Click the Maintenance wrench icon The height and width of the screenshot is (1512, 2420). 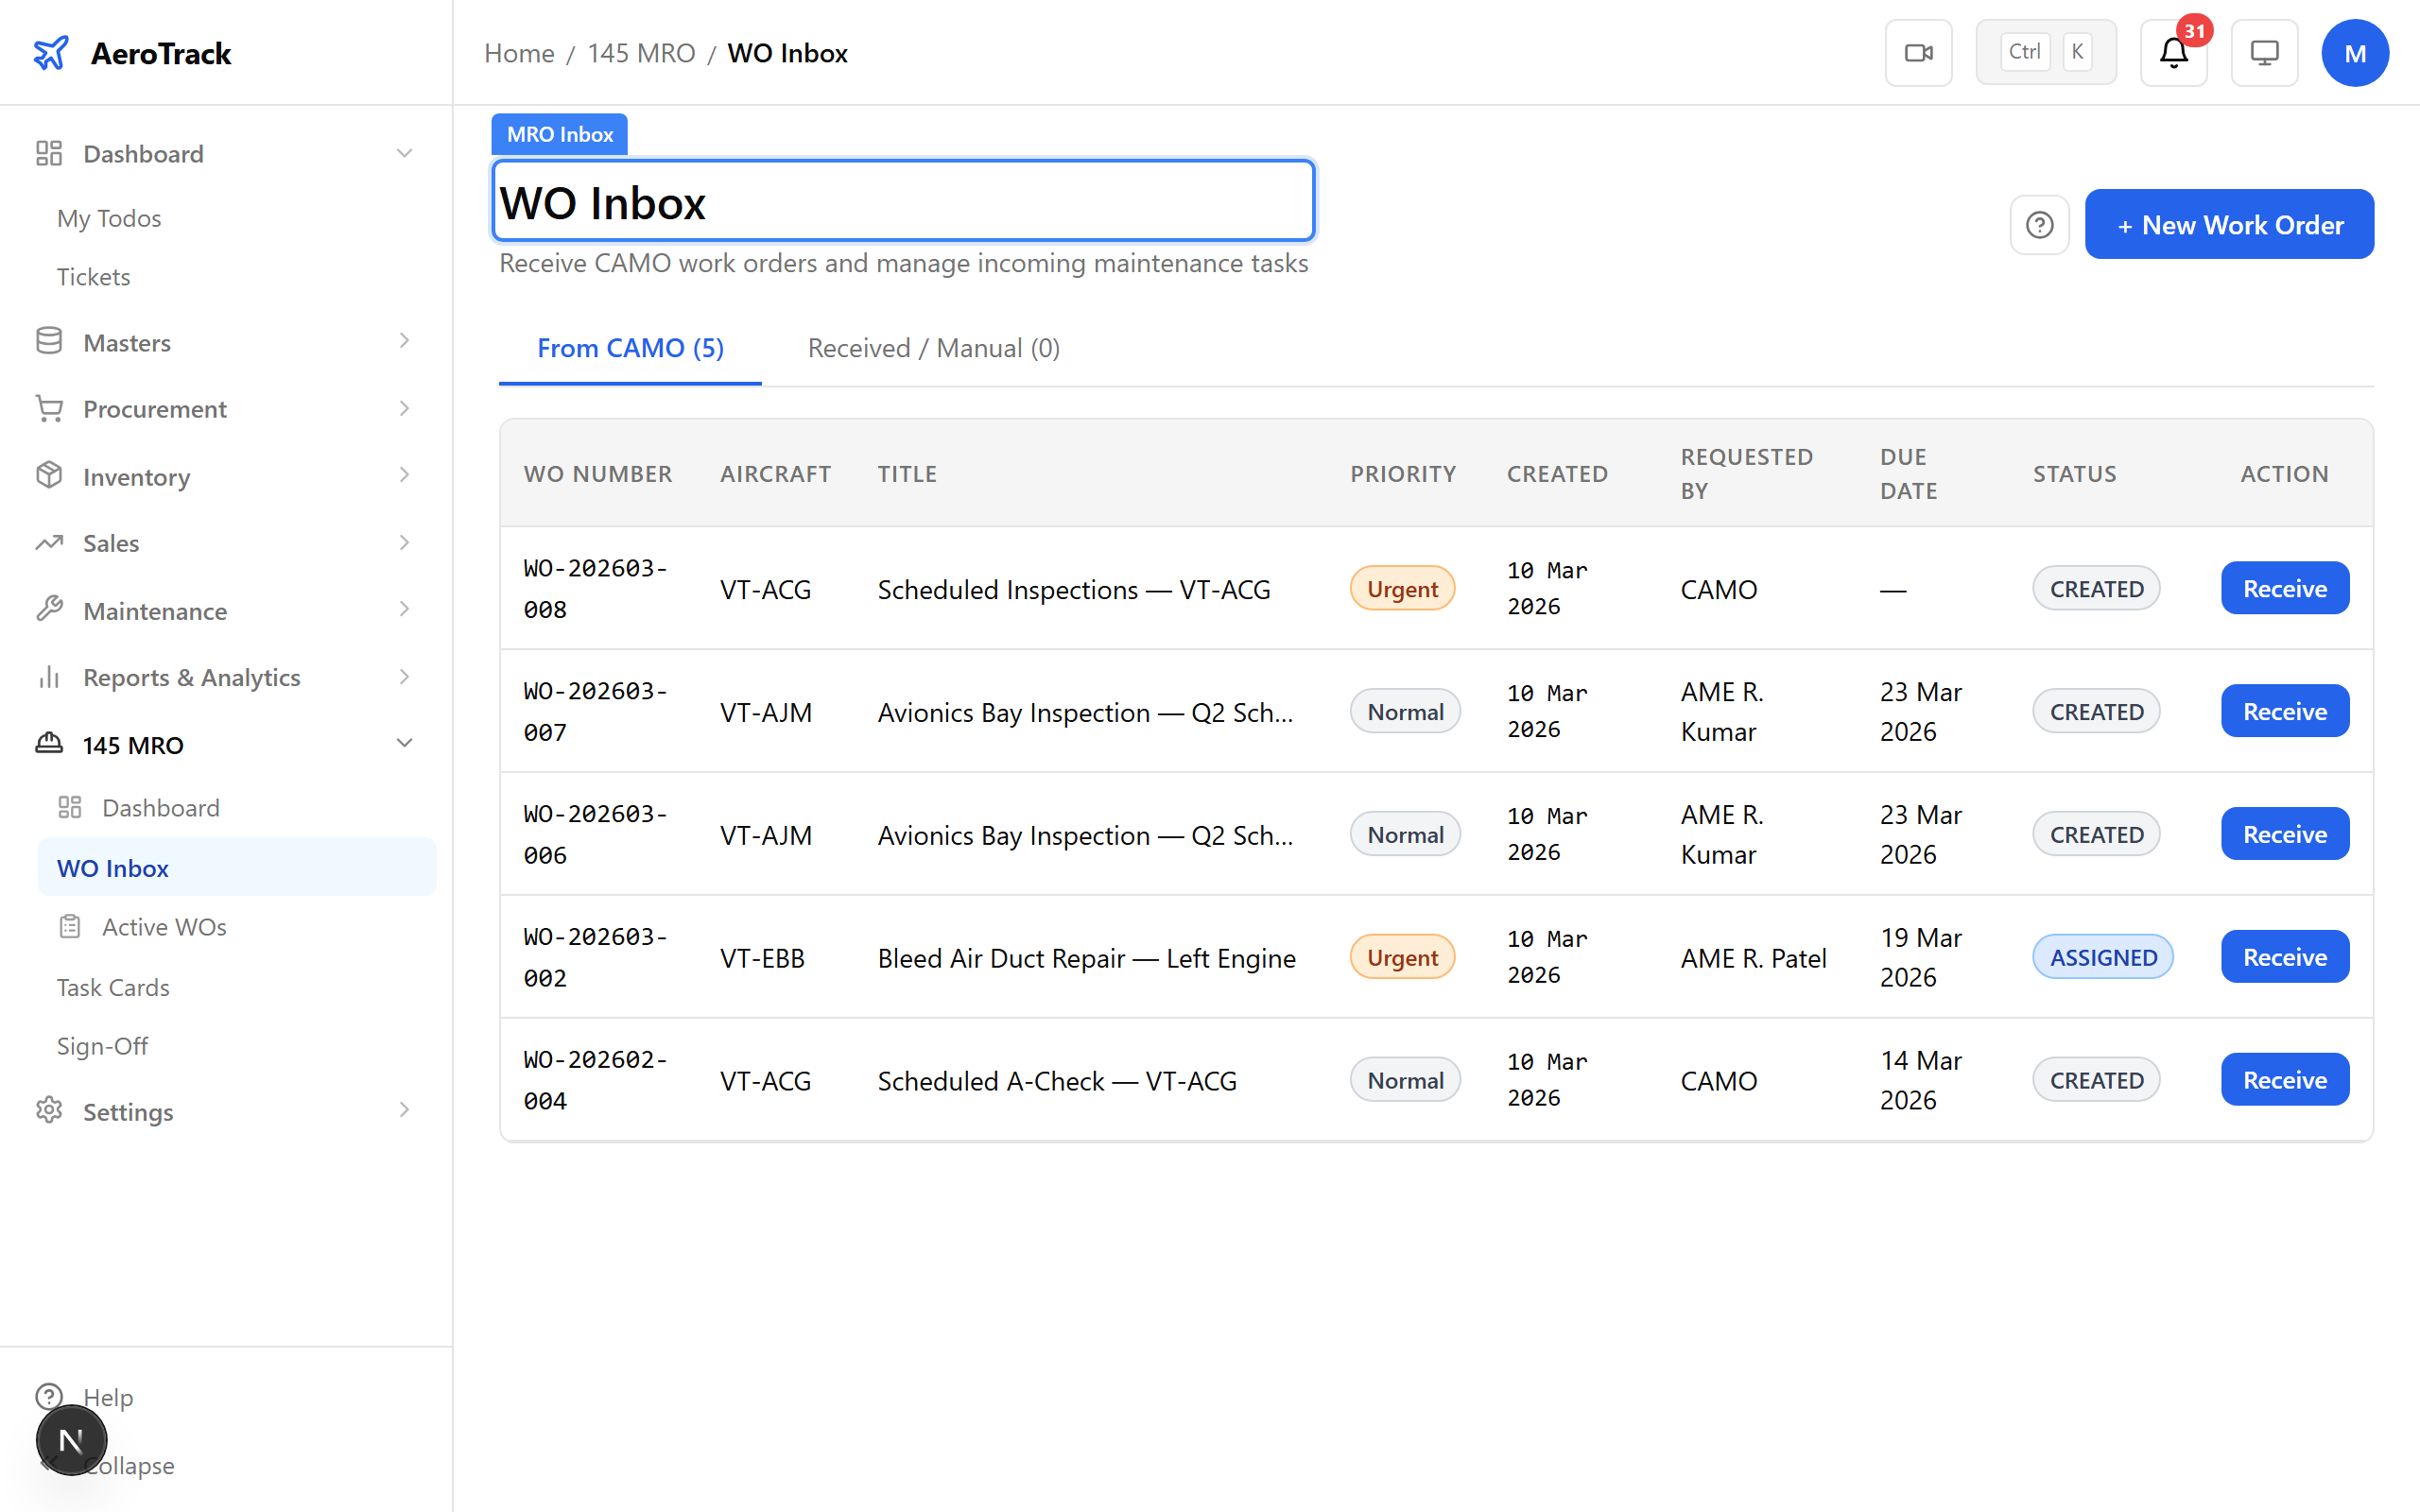tap(49, 609)
